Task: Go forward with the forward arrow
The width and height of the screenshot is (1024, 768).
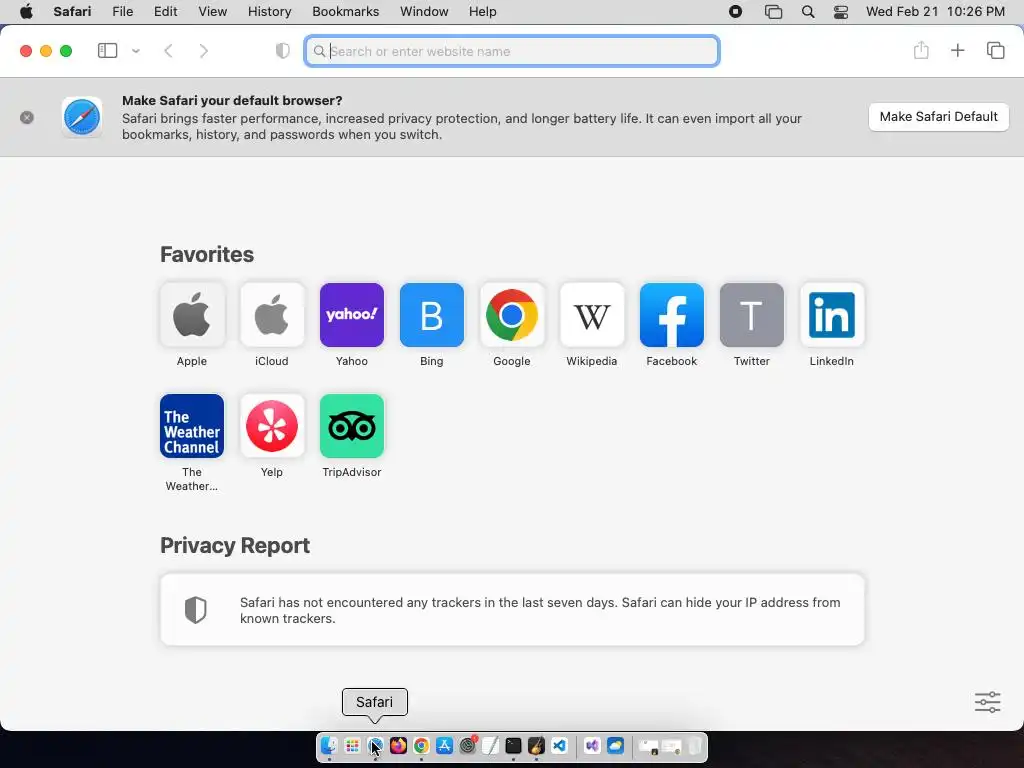Action: [x=204, y=51]
